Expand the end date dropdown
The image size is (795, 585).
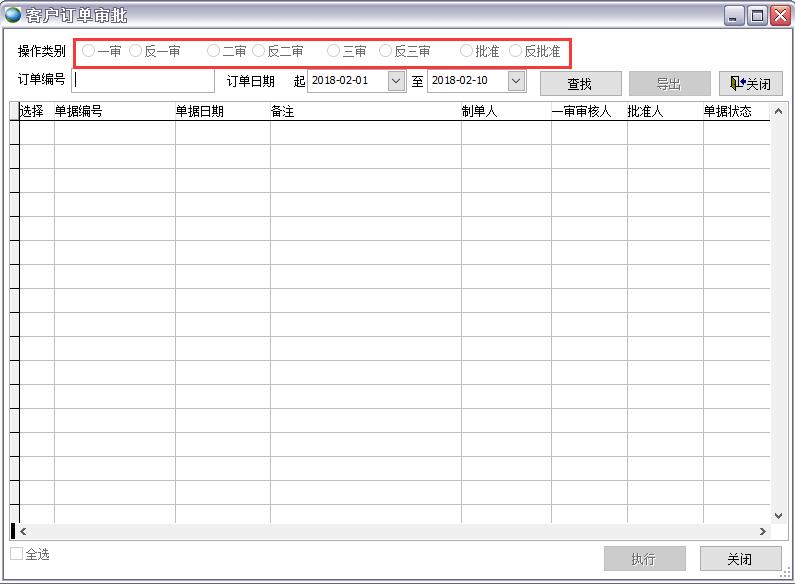[516, 81]
